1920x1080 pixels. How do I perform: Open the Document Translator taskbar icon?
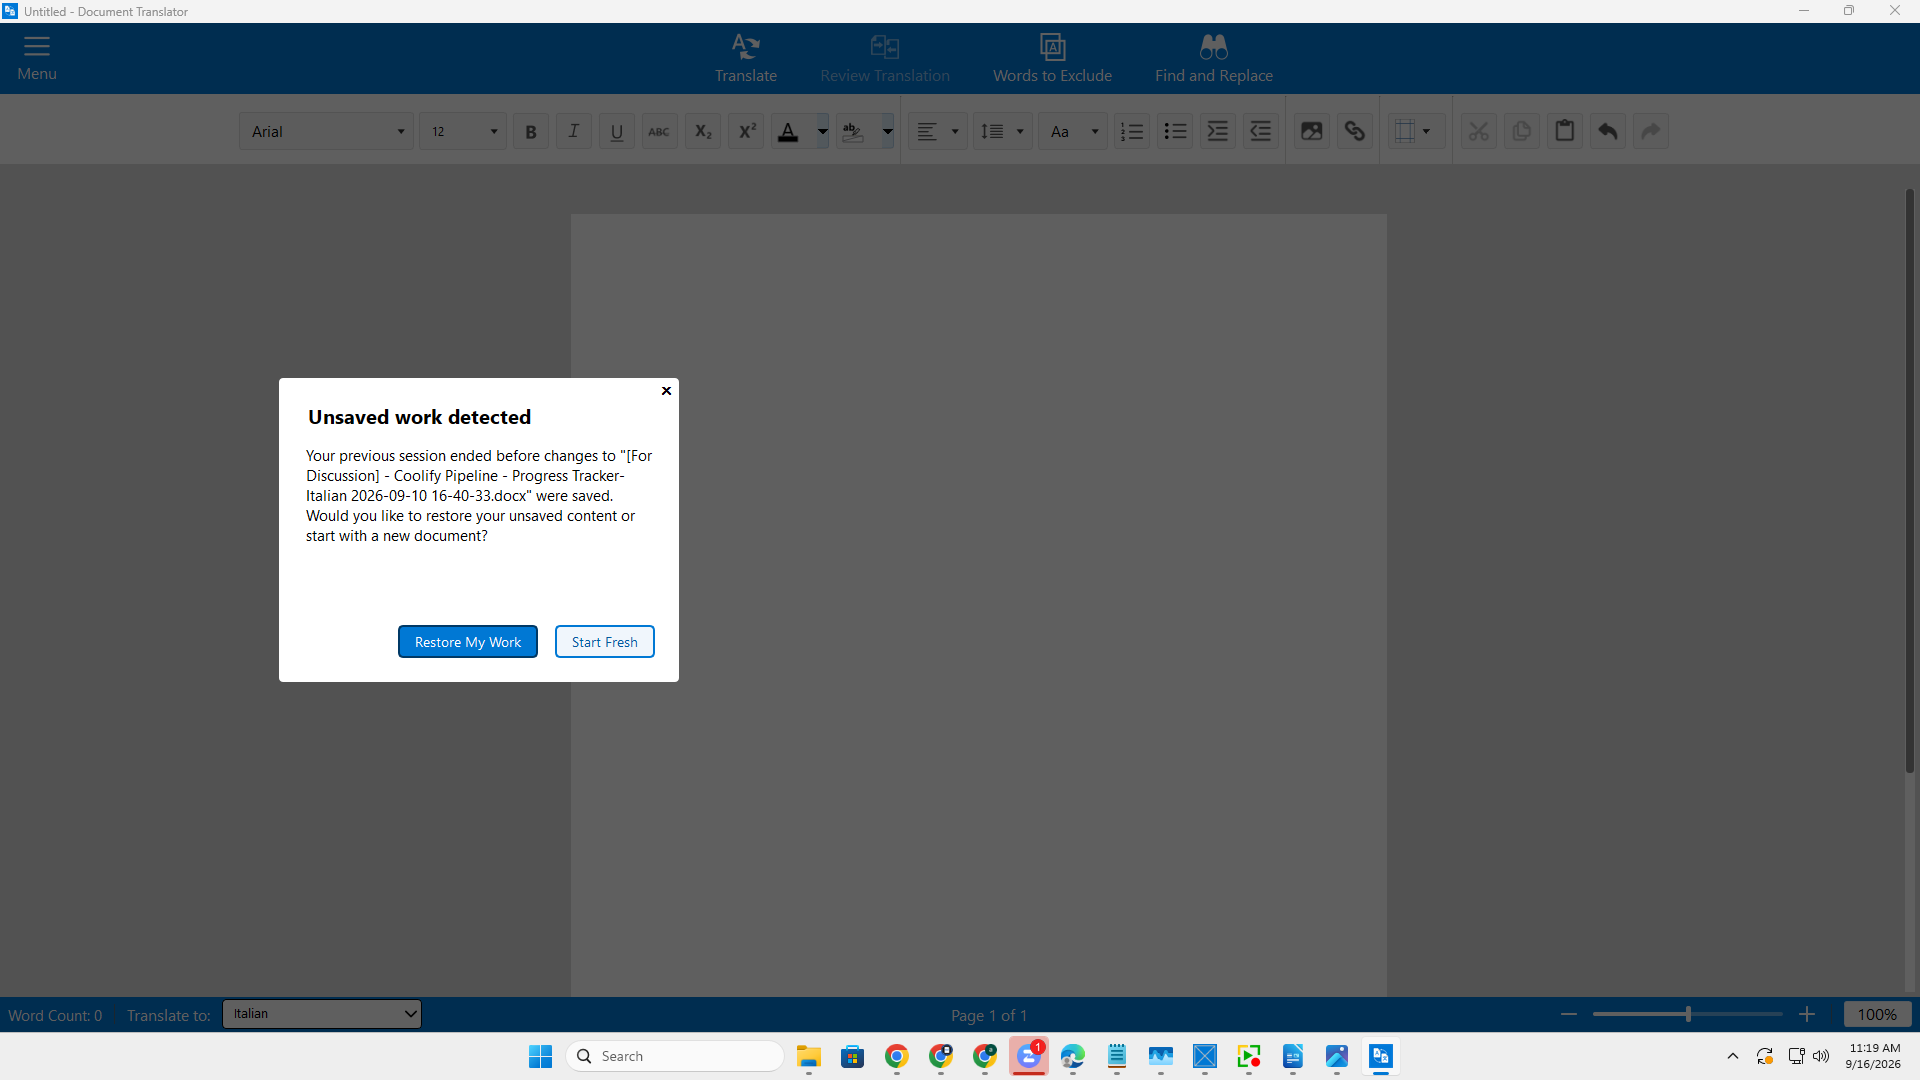click(x=1381, y=1056)
